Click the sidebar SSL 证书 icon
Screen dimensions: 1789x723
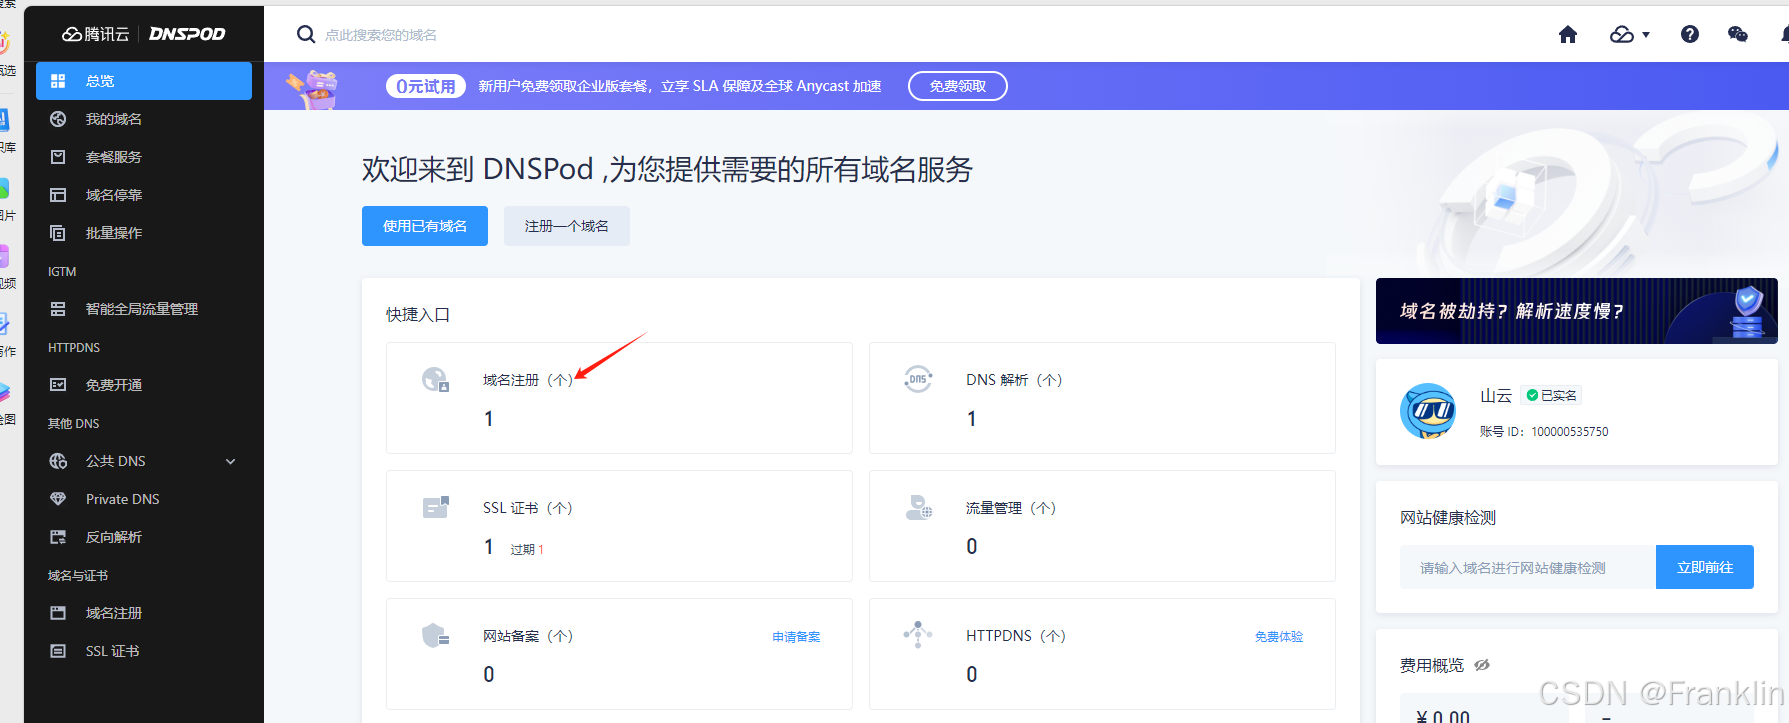(x=58, y=651)
